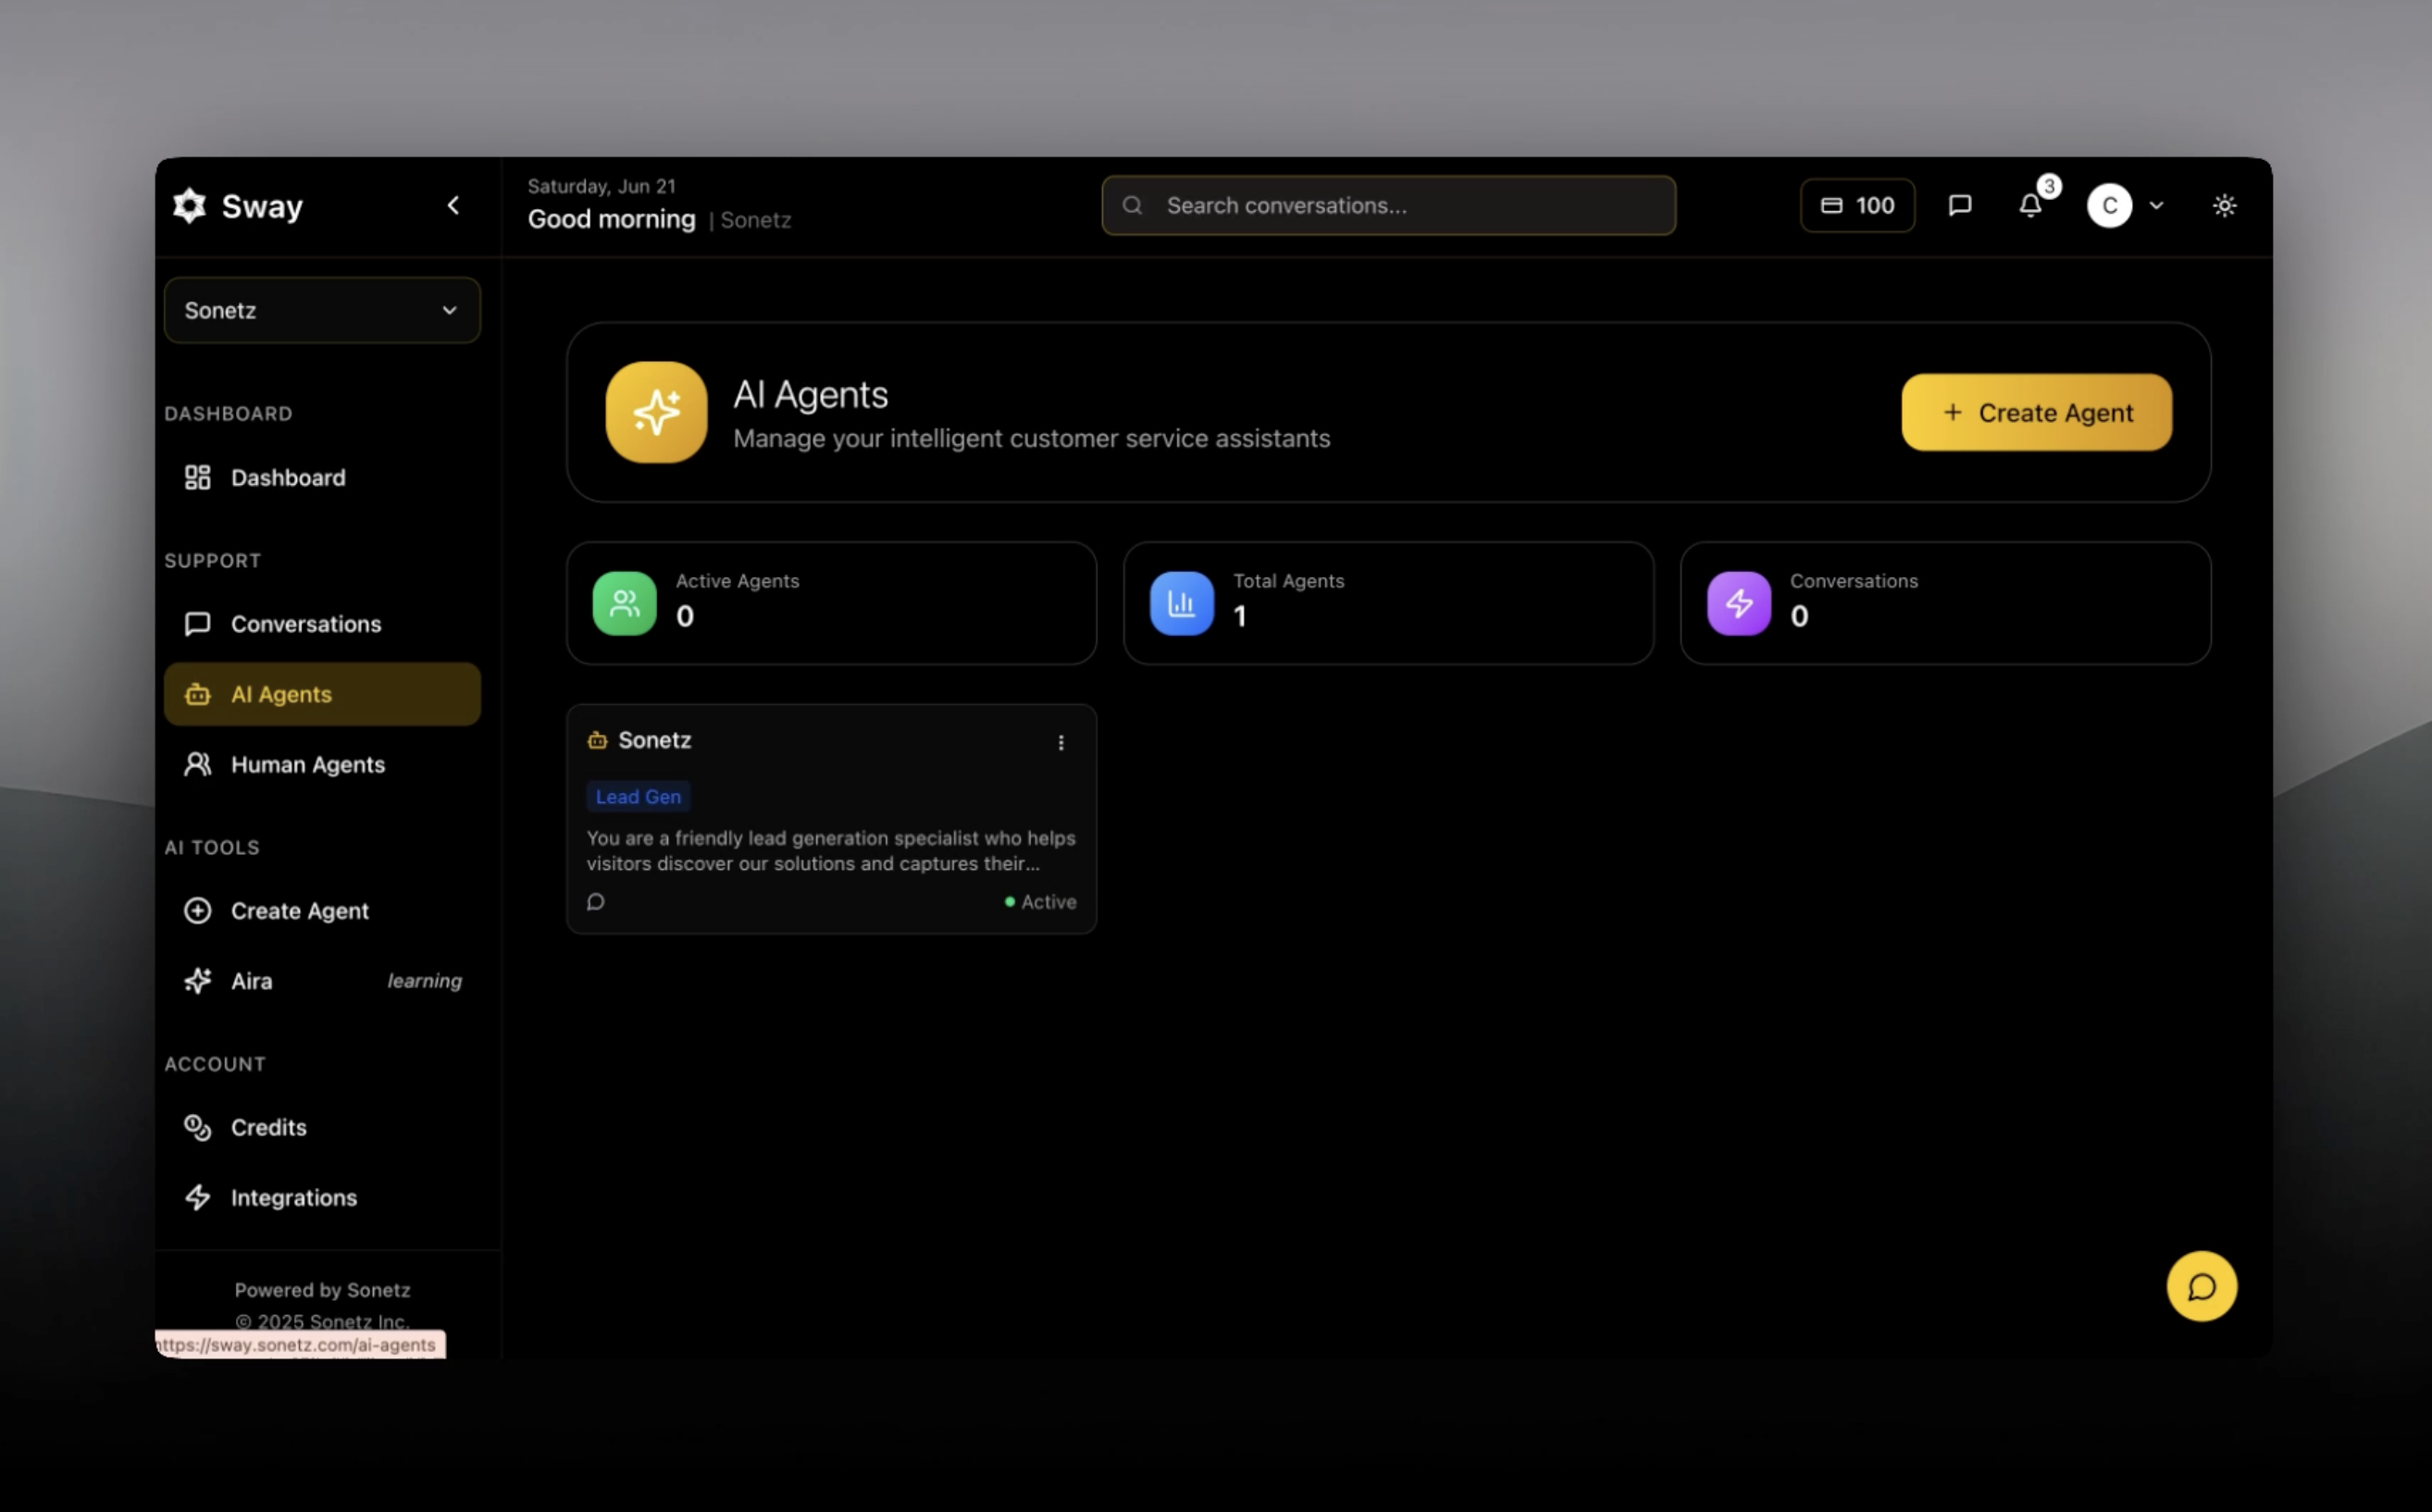Open Conversations in the sidebar
2432x1512 pixels.
(305, 624)
